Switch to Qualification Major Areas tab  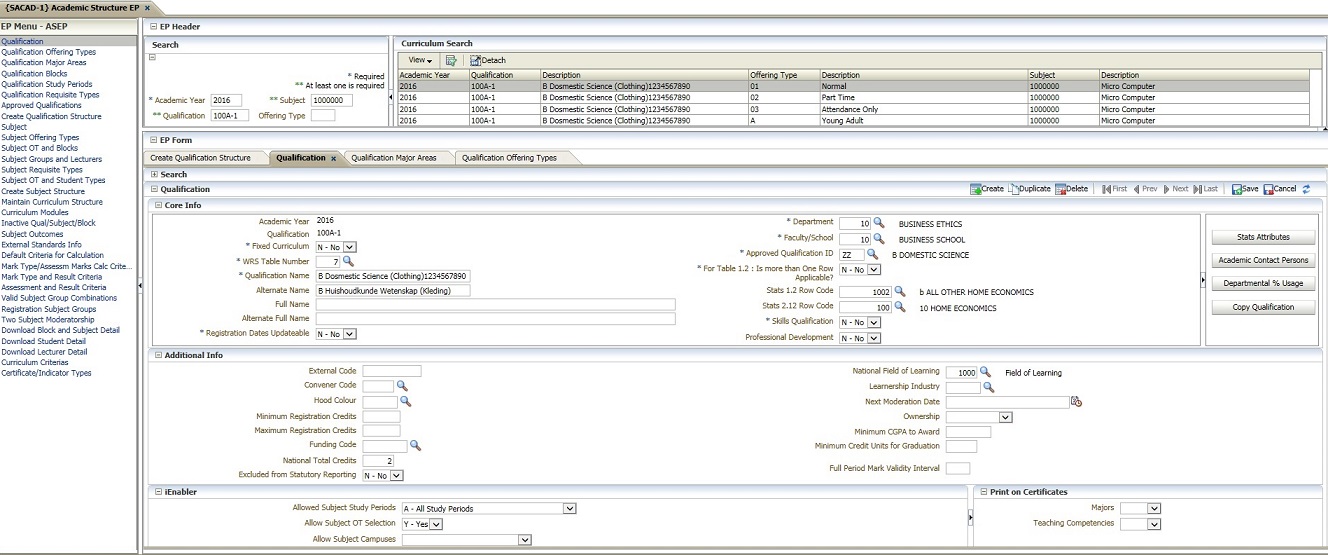(x=393, y=158)
